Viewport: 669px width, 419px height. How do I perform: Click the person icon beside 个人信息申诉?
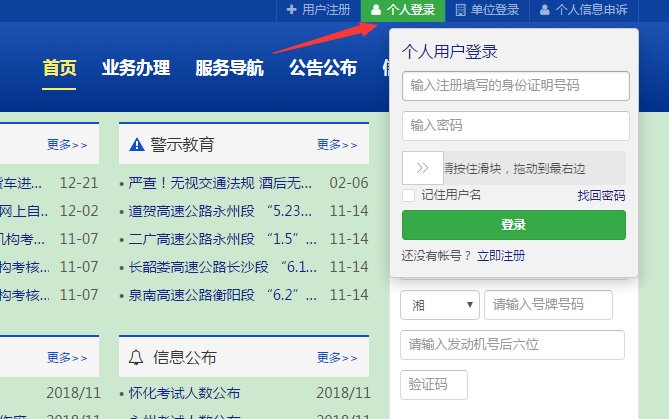coord(544,10)
